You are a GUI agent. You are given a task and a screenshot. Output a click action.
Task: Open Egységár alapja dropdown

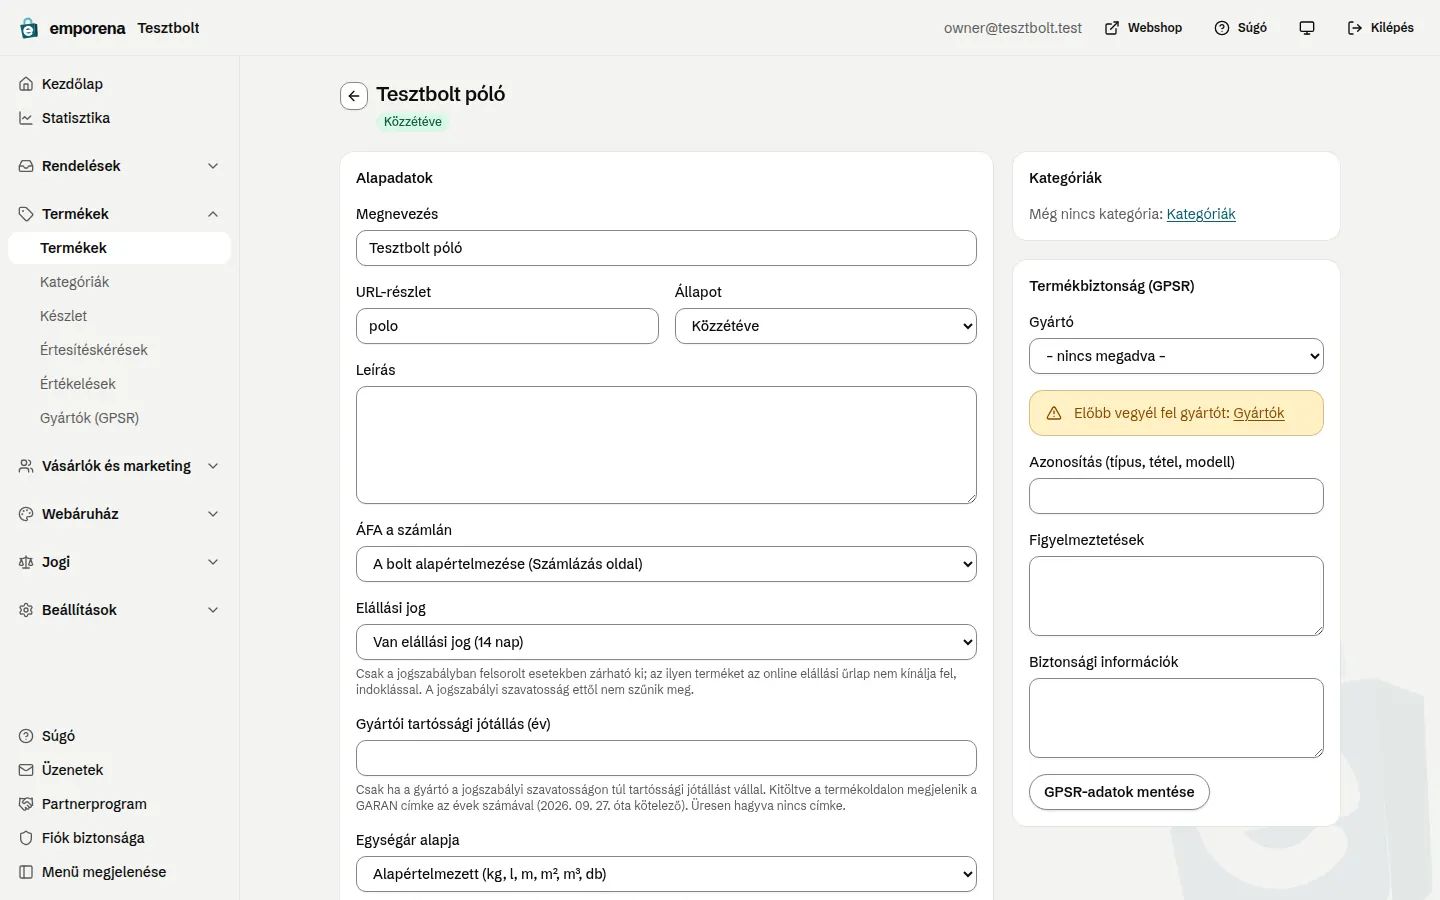[666, 874]
